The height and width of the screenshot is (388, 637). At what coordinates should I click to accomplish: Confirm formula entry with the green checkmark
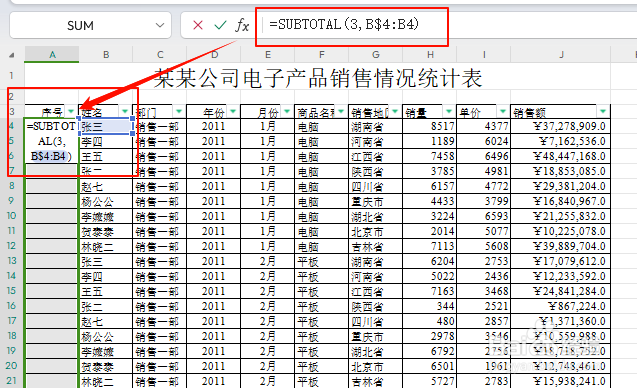click(220, 25)
